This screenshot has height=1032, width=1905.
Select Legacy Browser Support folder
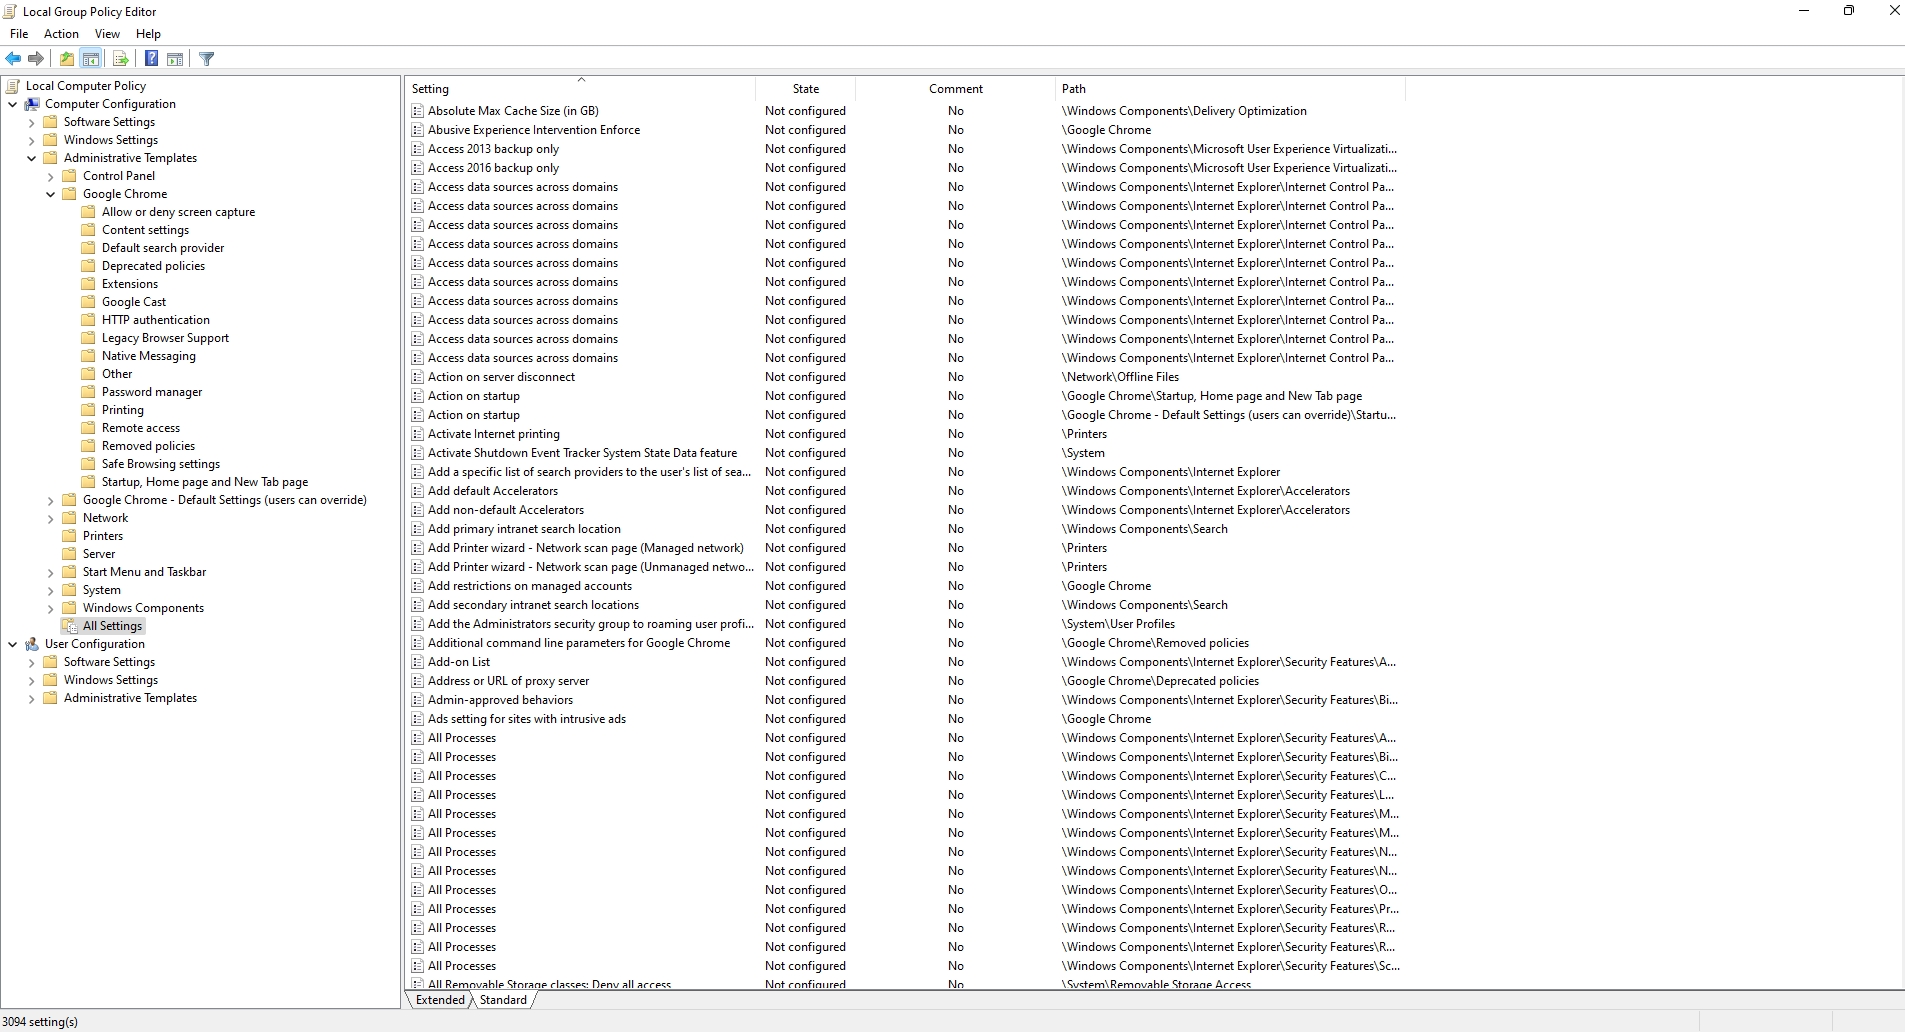[x=165, y=338]
